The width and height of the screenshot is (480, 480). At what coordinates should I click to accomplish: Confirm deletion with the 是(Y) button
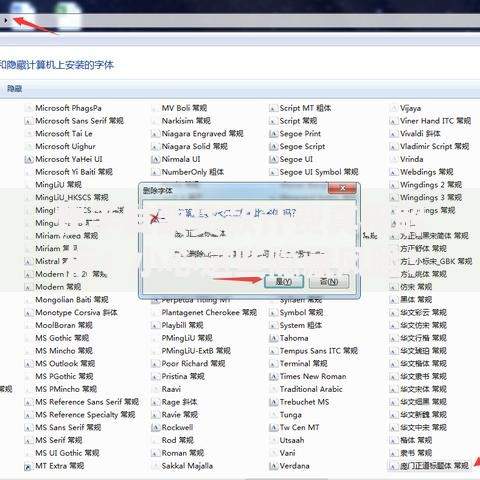click(x=284, y=282)
